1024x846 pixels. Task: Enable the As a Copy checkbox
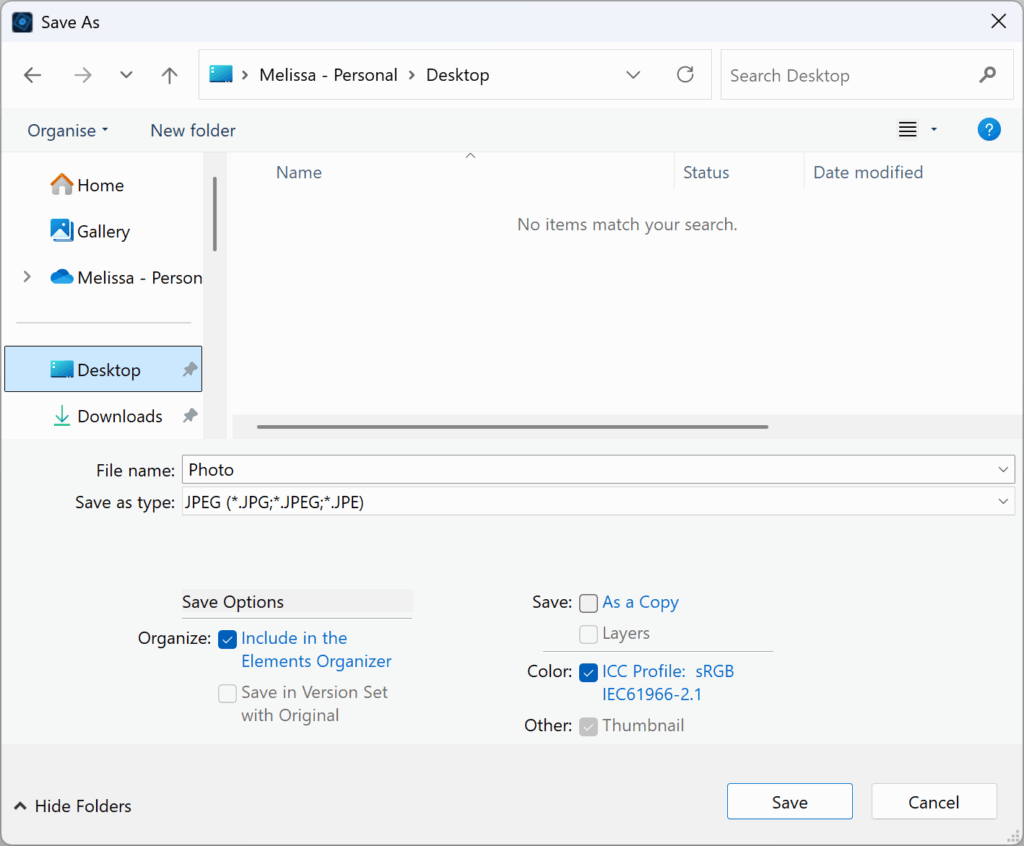pyautogui.click(x=589, y=603)
